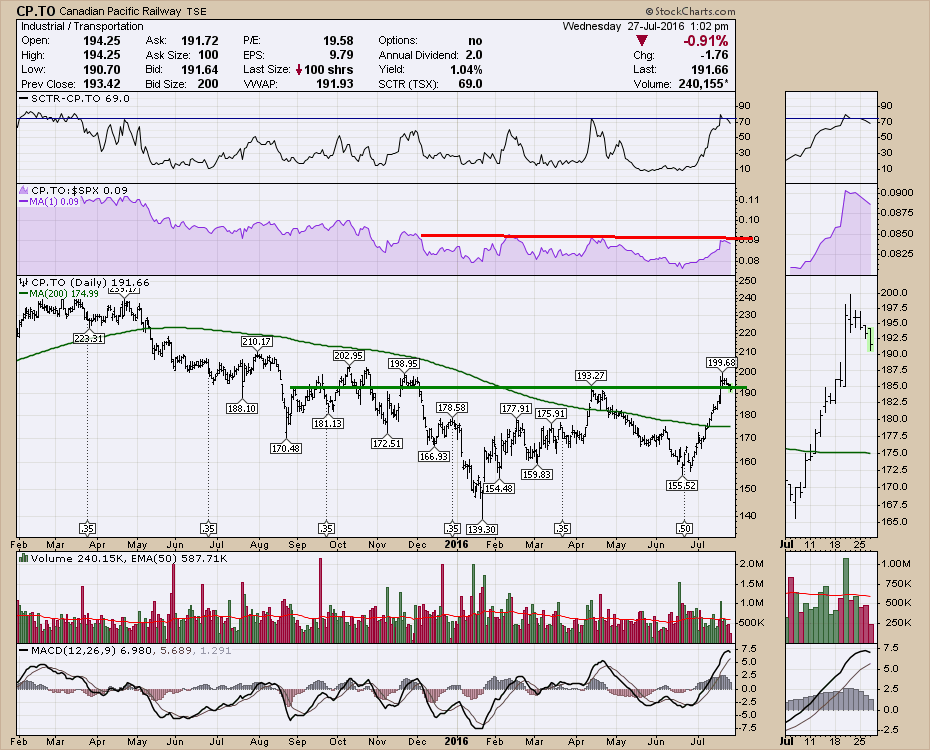Click the 155.52 low price label
Image resolution: width=930 pixels, height=750 pixels.
[681, 485]
